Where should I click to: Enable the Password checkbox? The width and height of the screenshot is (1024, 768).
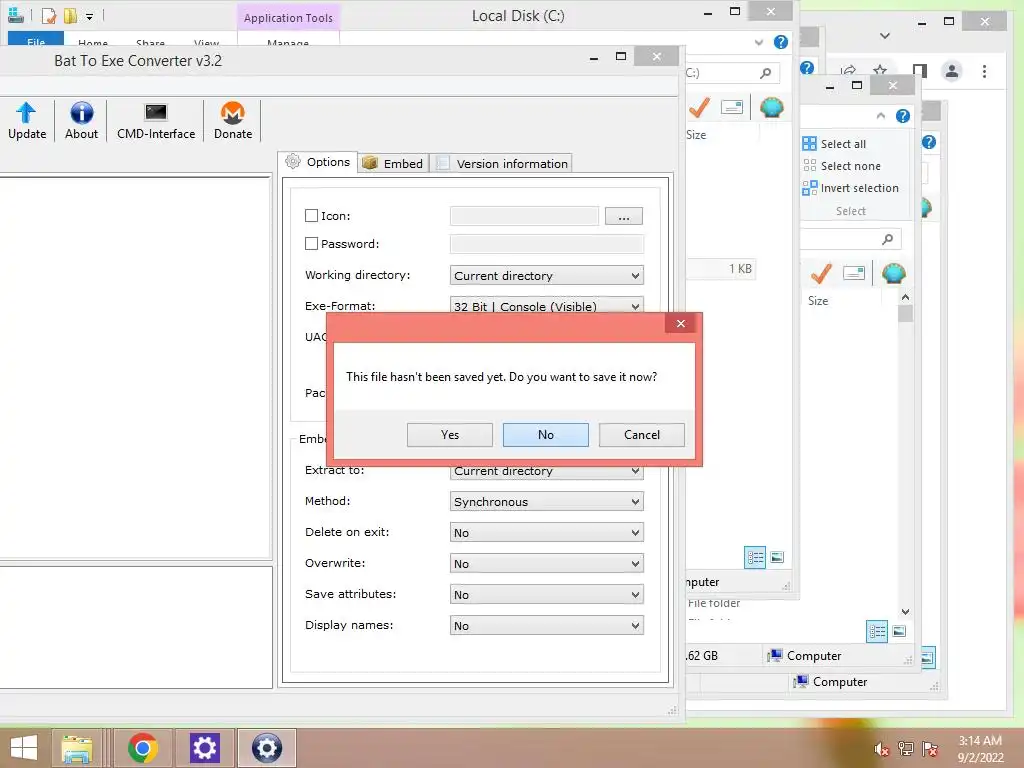(x=312, y=244)
